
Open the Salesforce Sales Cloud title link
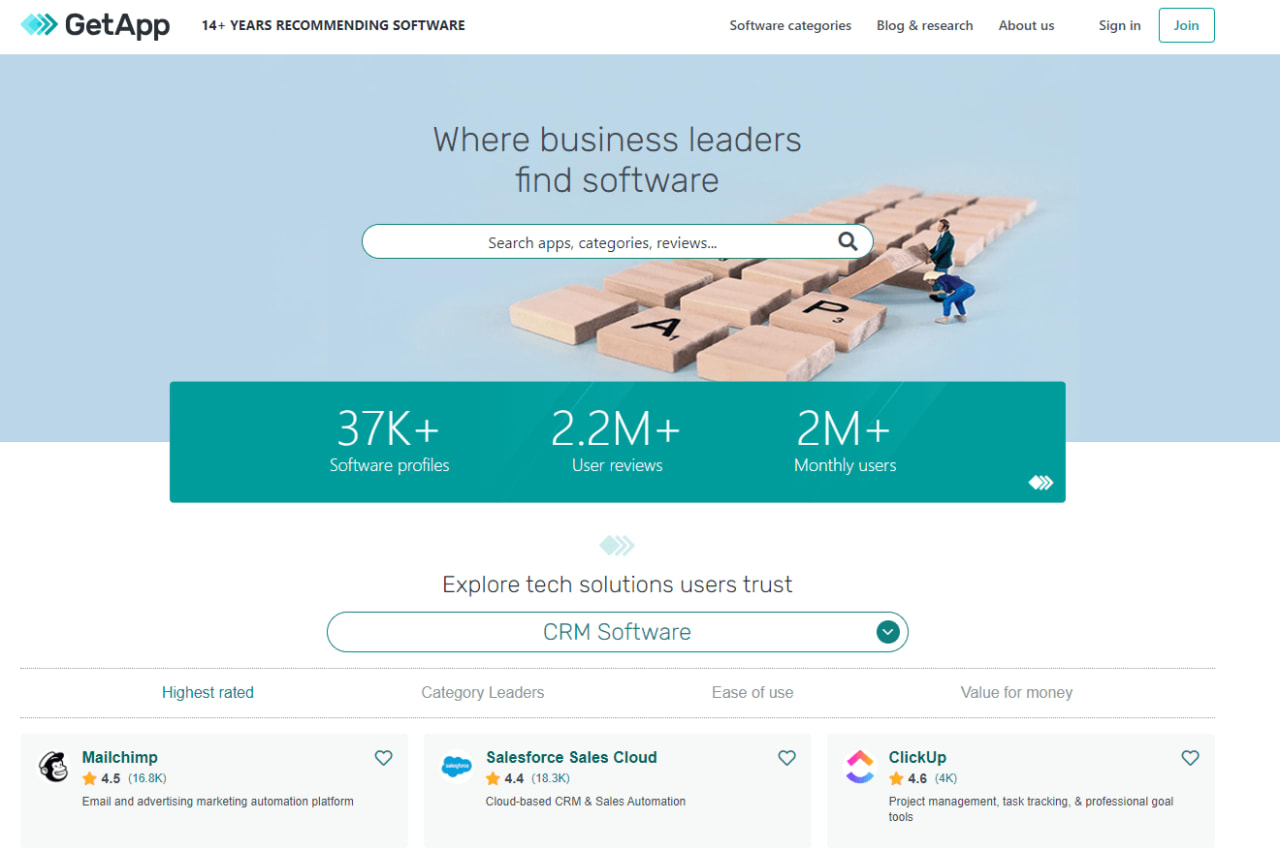571,757
